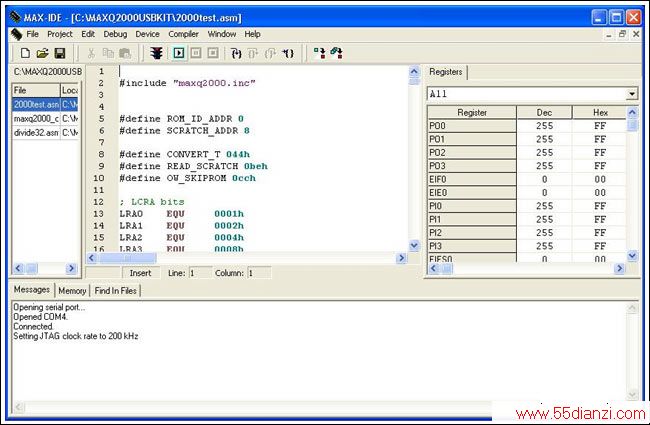
Task: Click the traffic light compile icon
Action: click(x=156, y=53)
